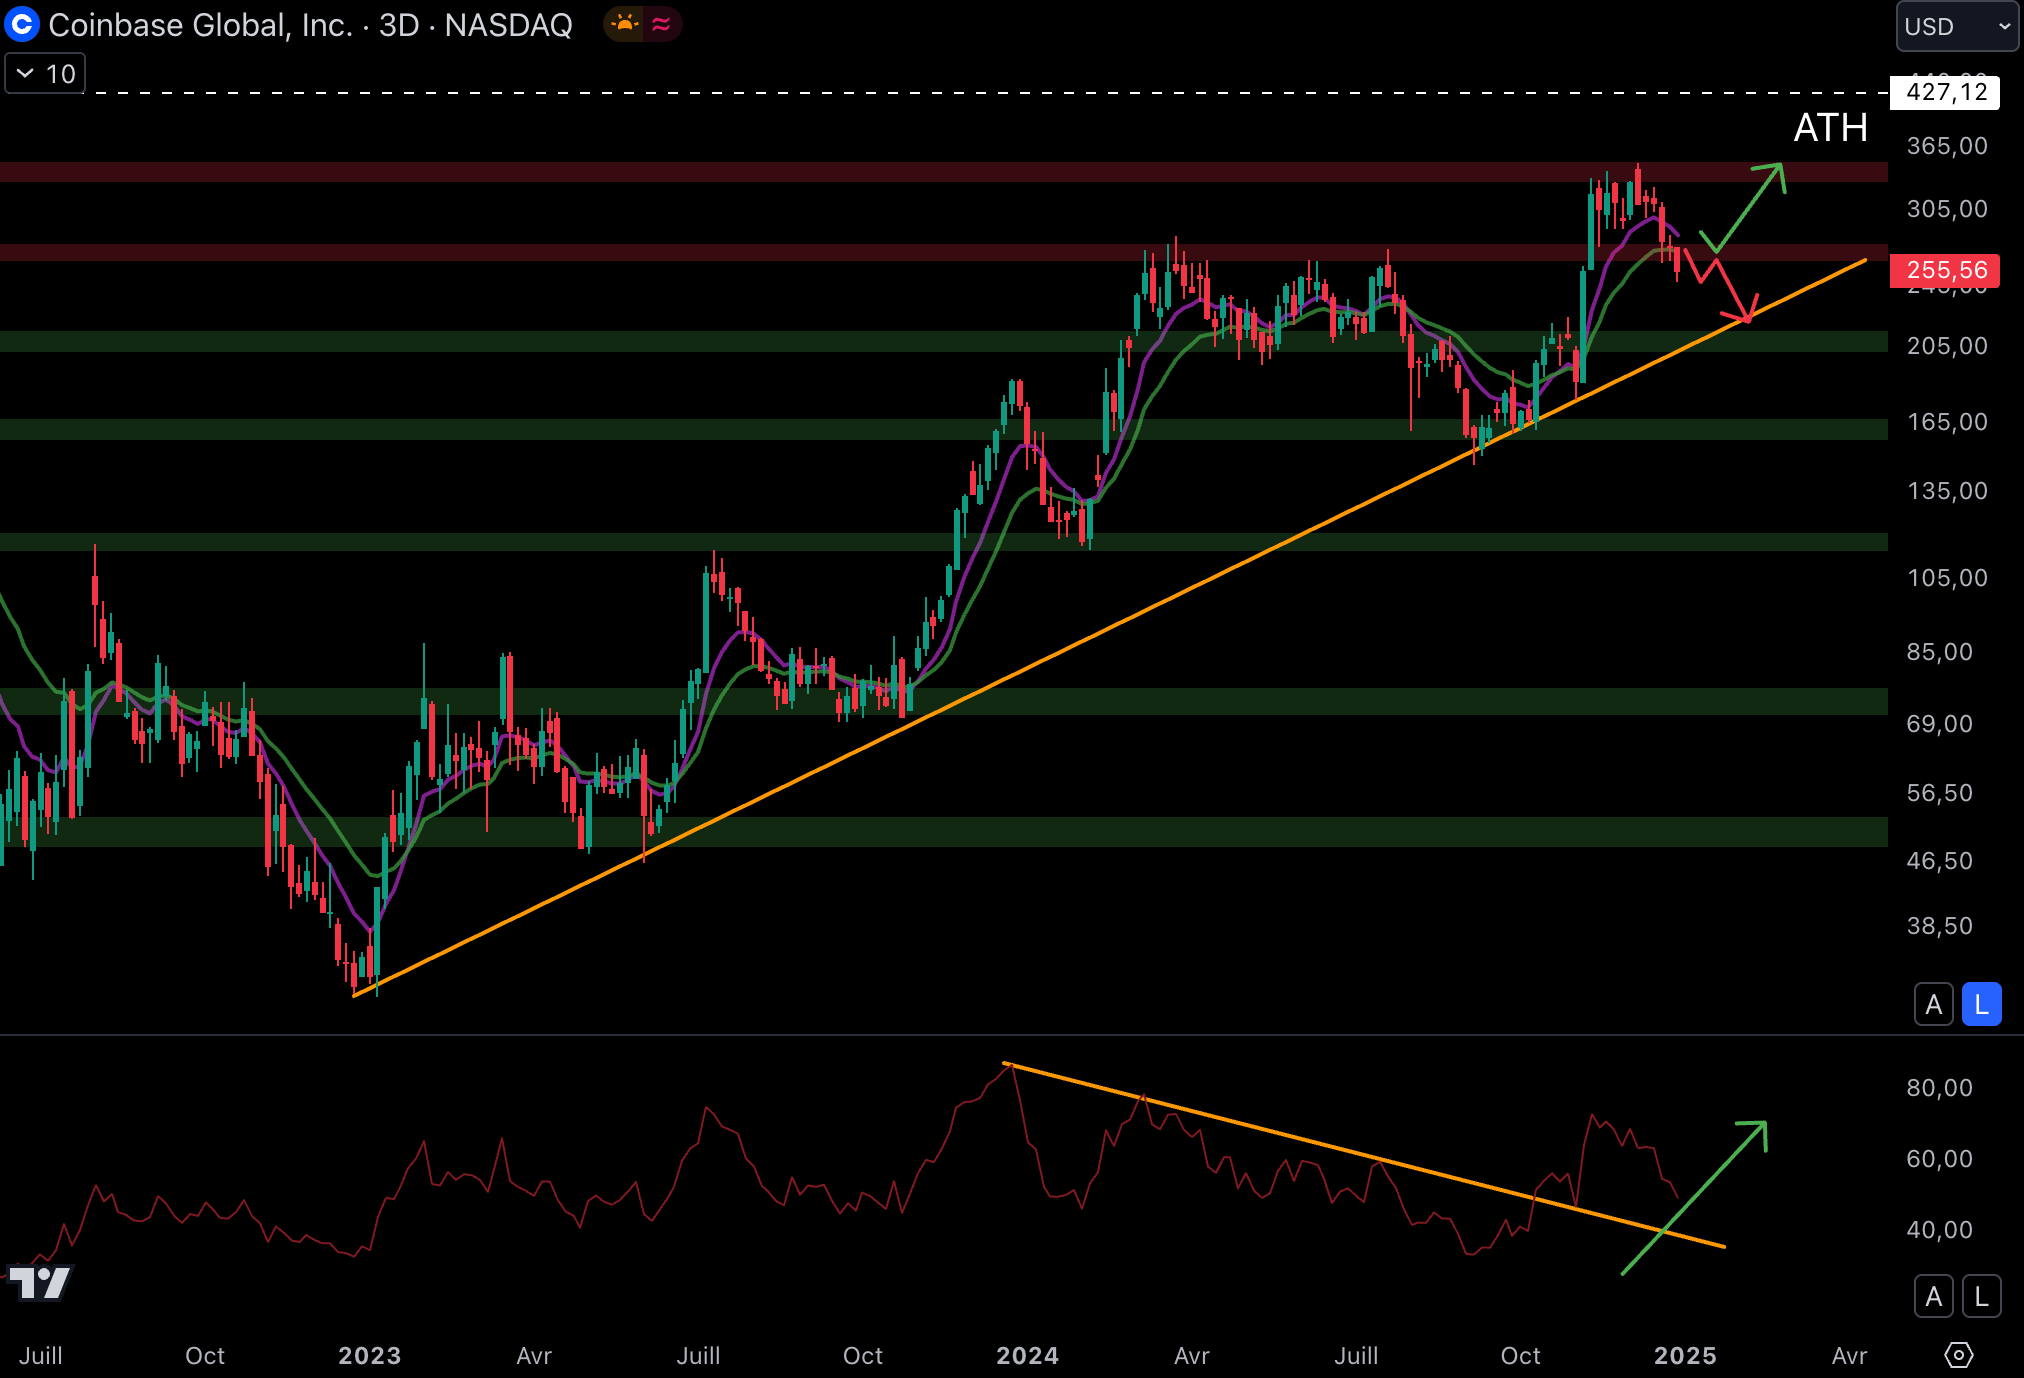This screenshot has width=2024, height=1378.
Task: Toggle log scale L on main price pane
Action: click(1981, 1004)
